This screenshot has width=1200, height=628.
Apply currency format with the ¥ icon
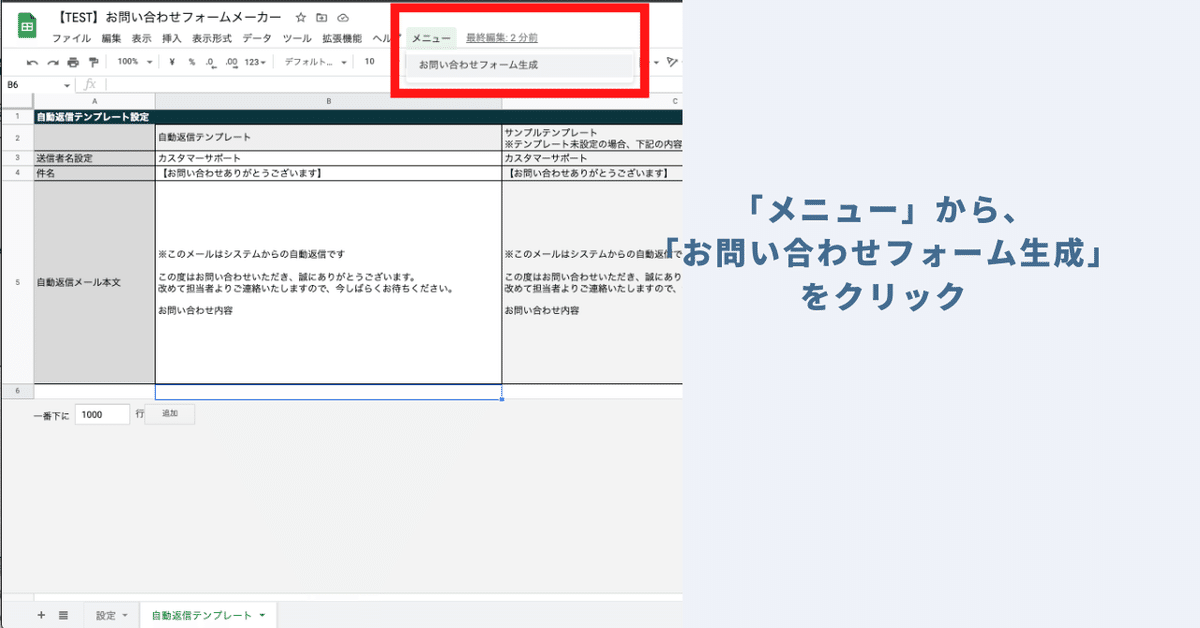(x=171, y=61)
